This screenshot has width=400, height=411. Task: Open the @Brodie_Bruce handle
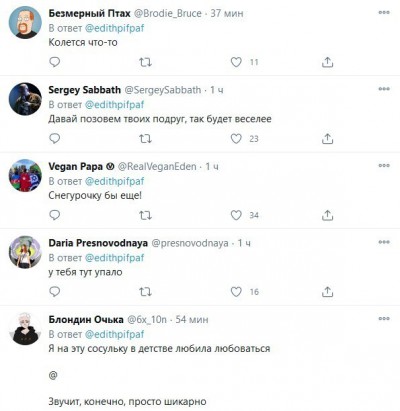(x=167, y=13)
